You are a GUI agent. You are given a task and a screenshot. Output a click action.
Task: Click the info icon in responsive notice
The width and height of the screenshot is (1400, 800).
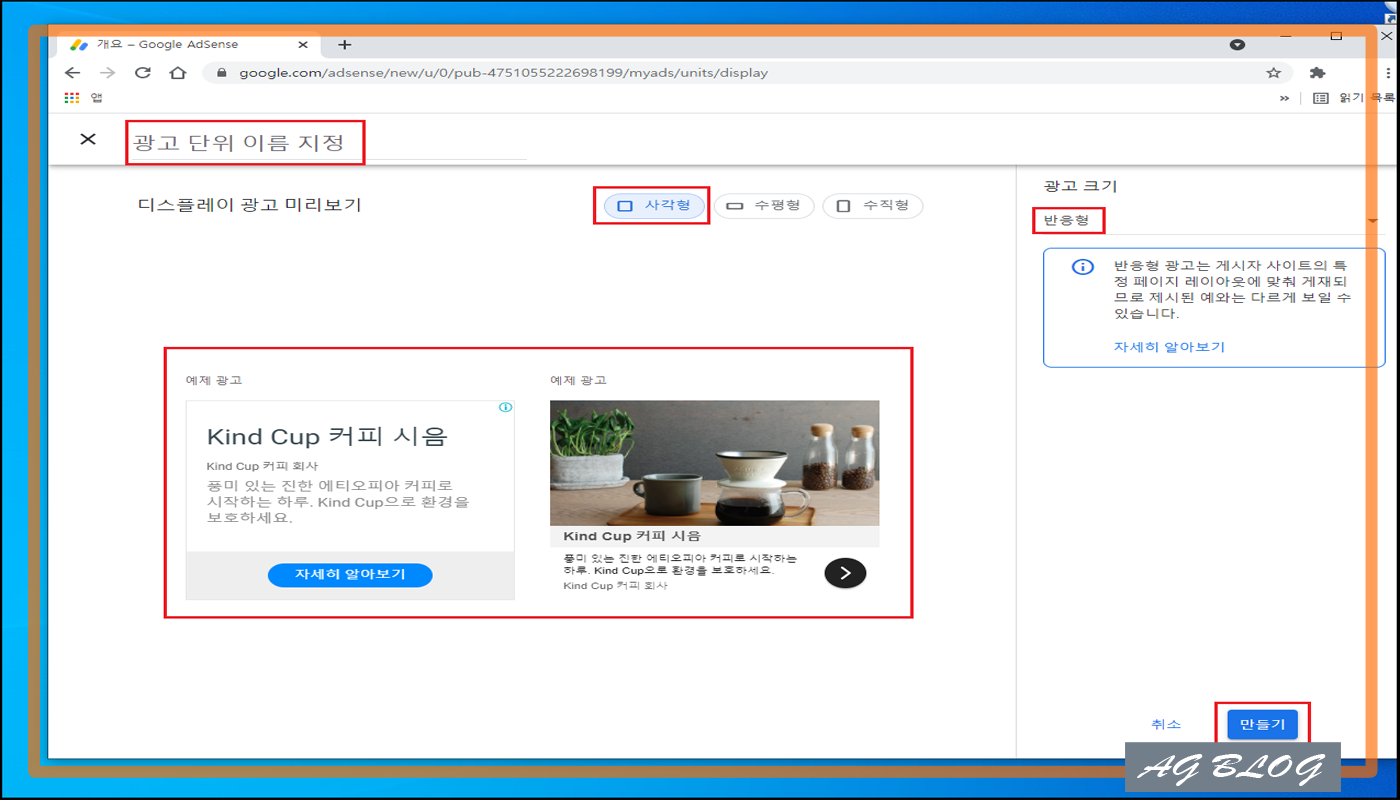[x=1082, y=267]
